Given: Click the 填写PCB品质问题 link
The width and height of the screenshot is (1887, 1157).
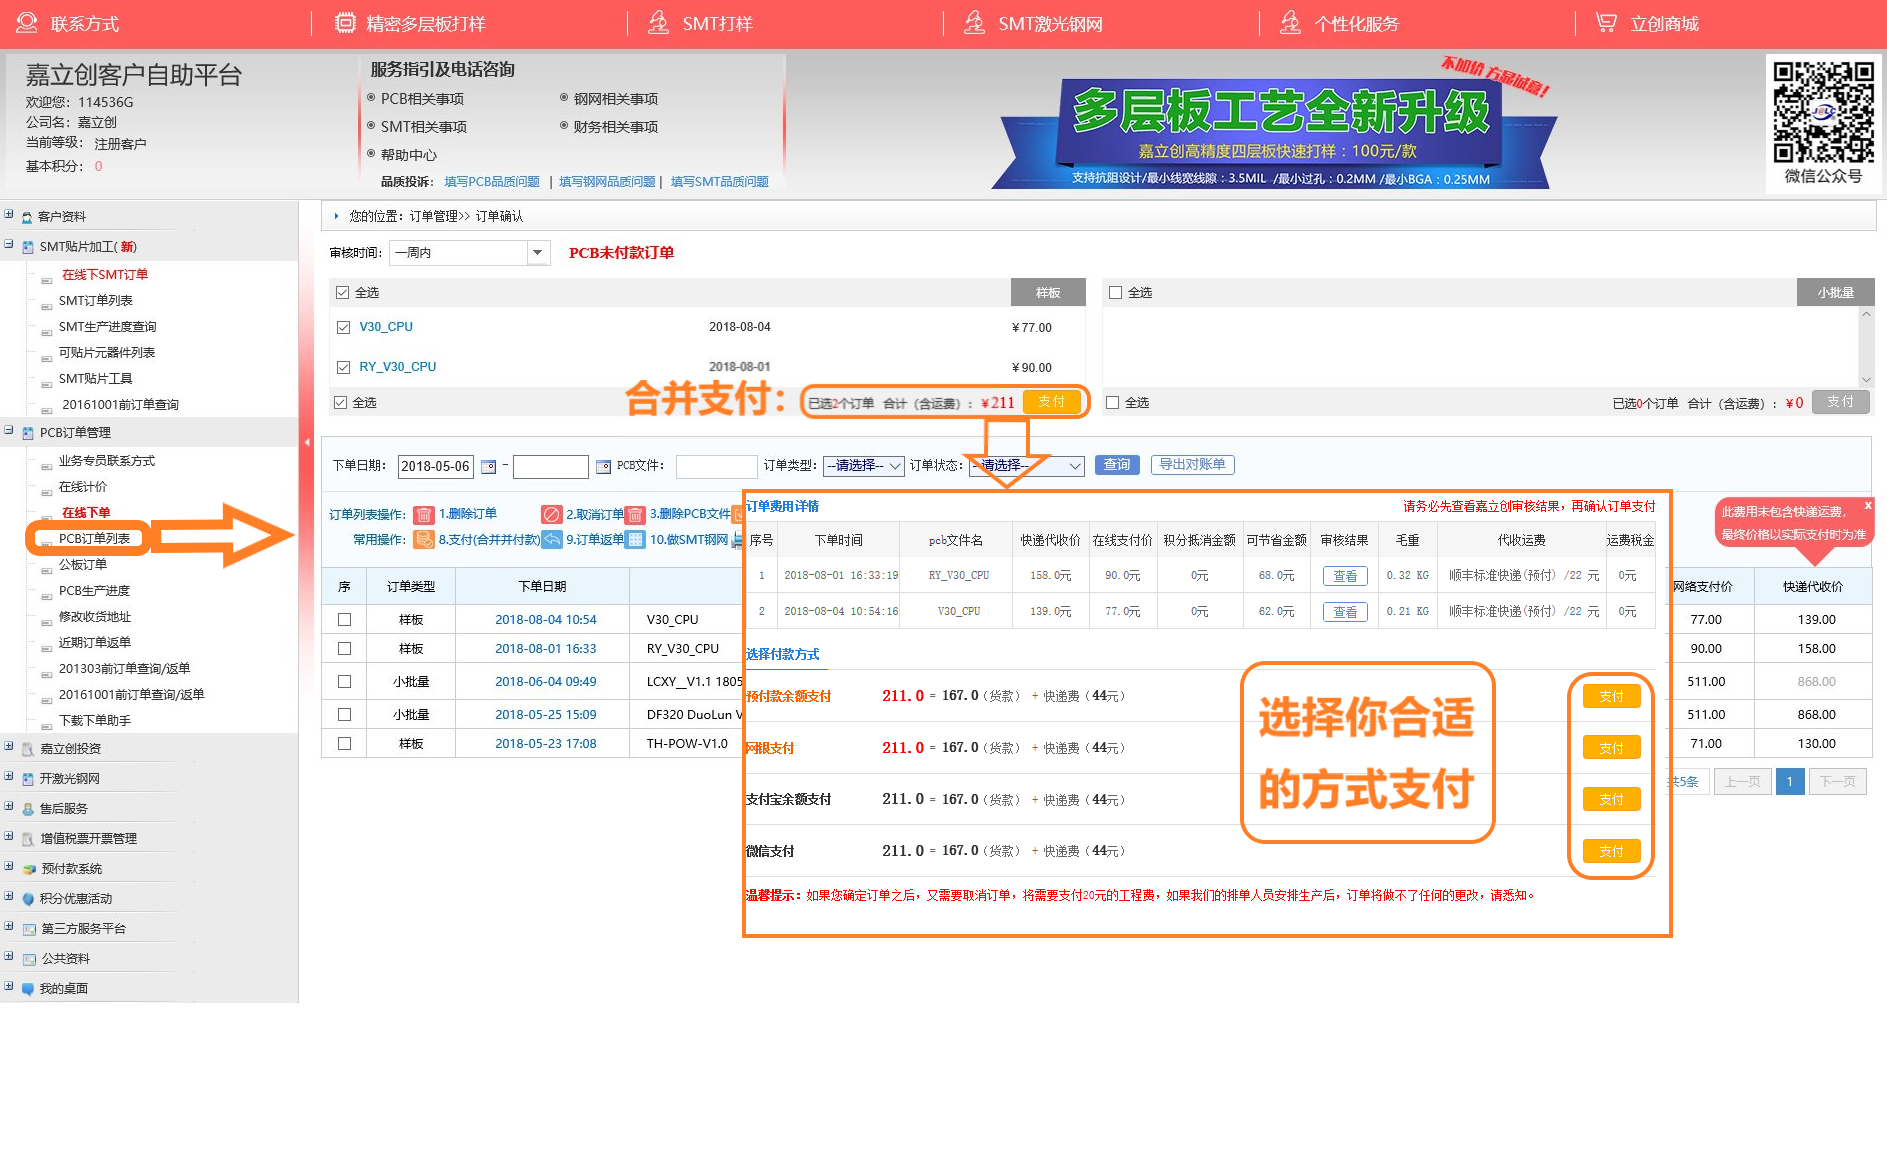Looking at the screenshot, I should click(492, 182).
